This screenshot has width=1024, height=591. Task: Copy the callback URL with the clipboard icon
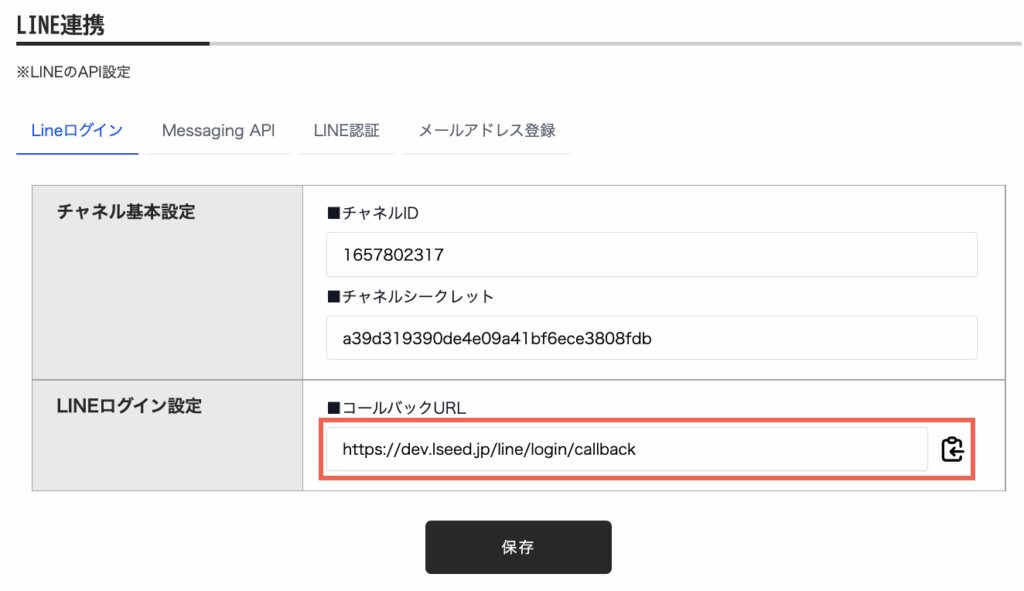952,450
